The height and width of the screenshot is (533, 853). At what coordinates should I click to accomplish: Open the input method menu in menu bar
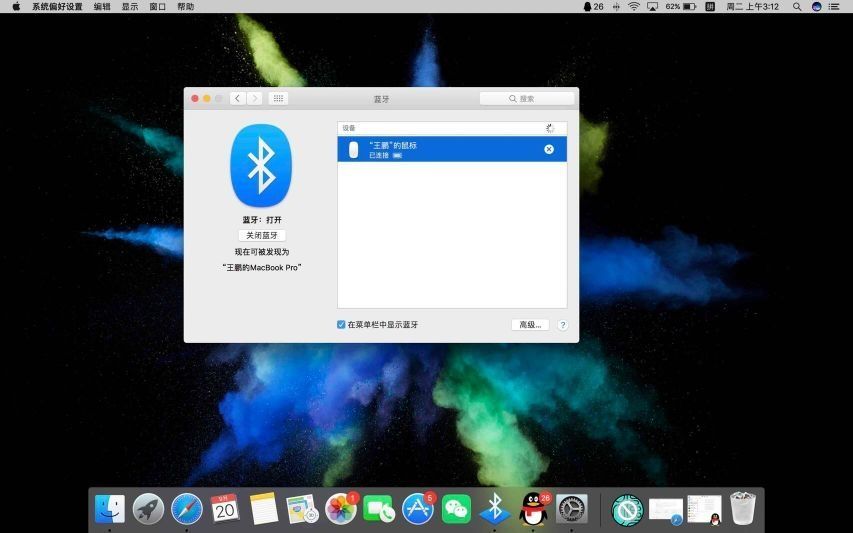point(710,6)
